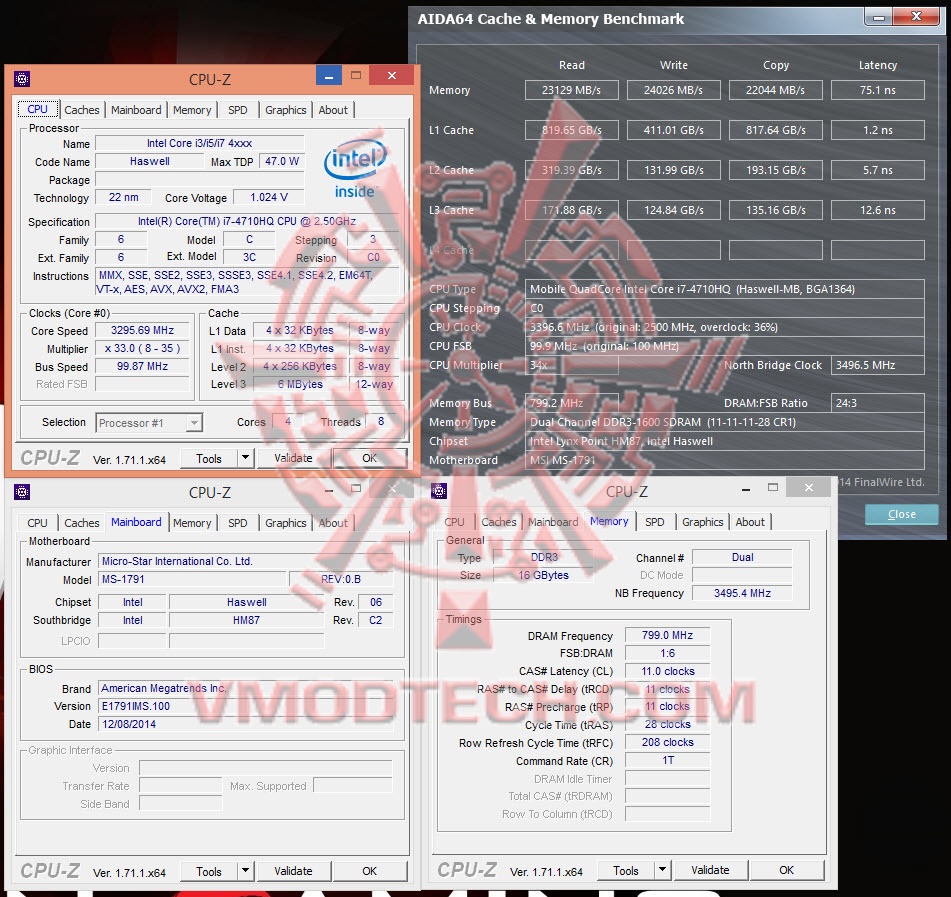This screenshot has height=897, width=951.
Task: Click BIOS Date 12/08/2014
Action: tap(245, 724)
